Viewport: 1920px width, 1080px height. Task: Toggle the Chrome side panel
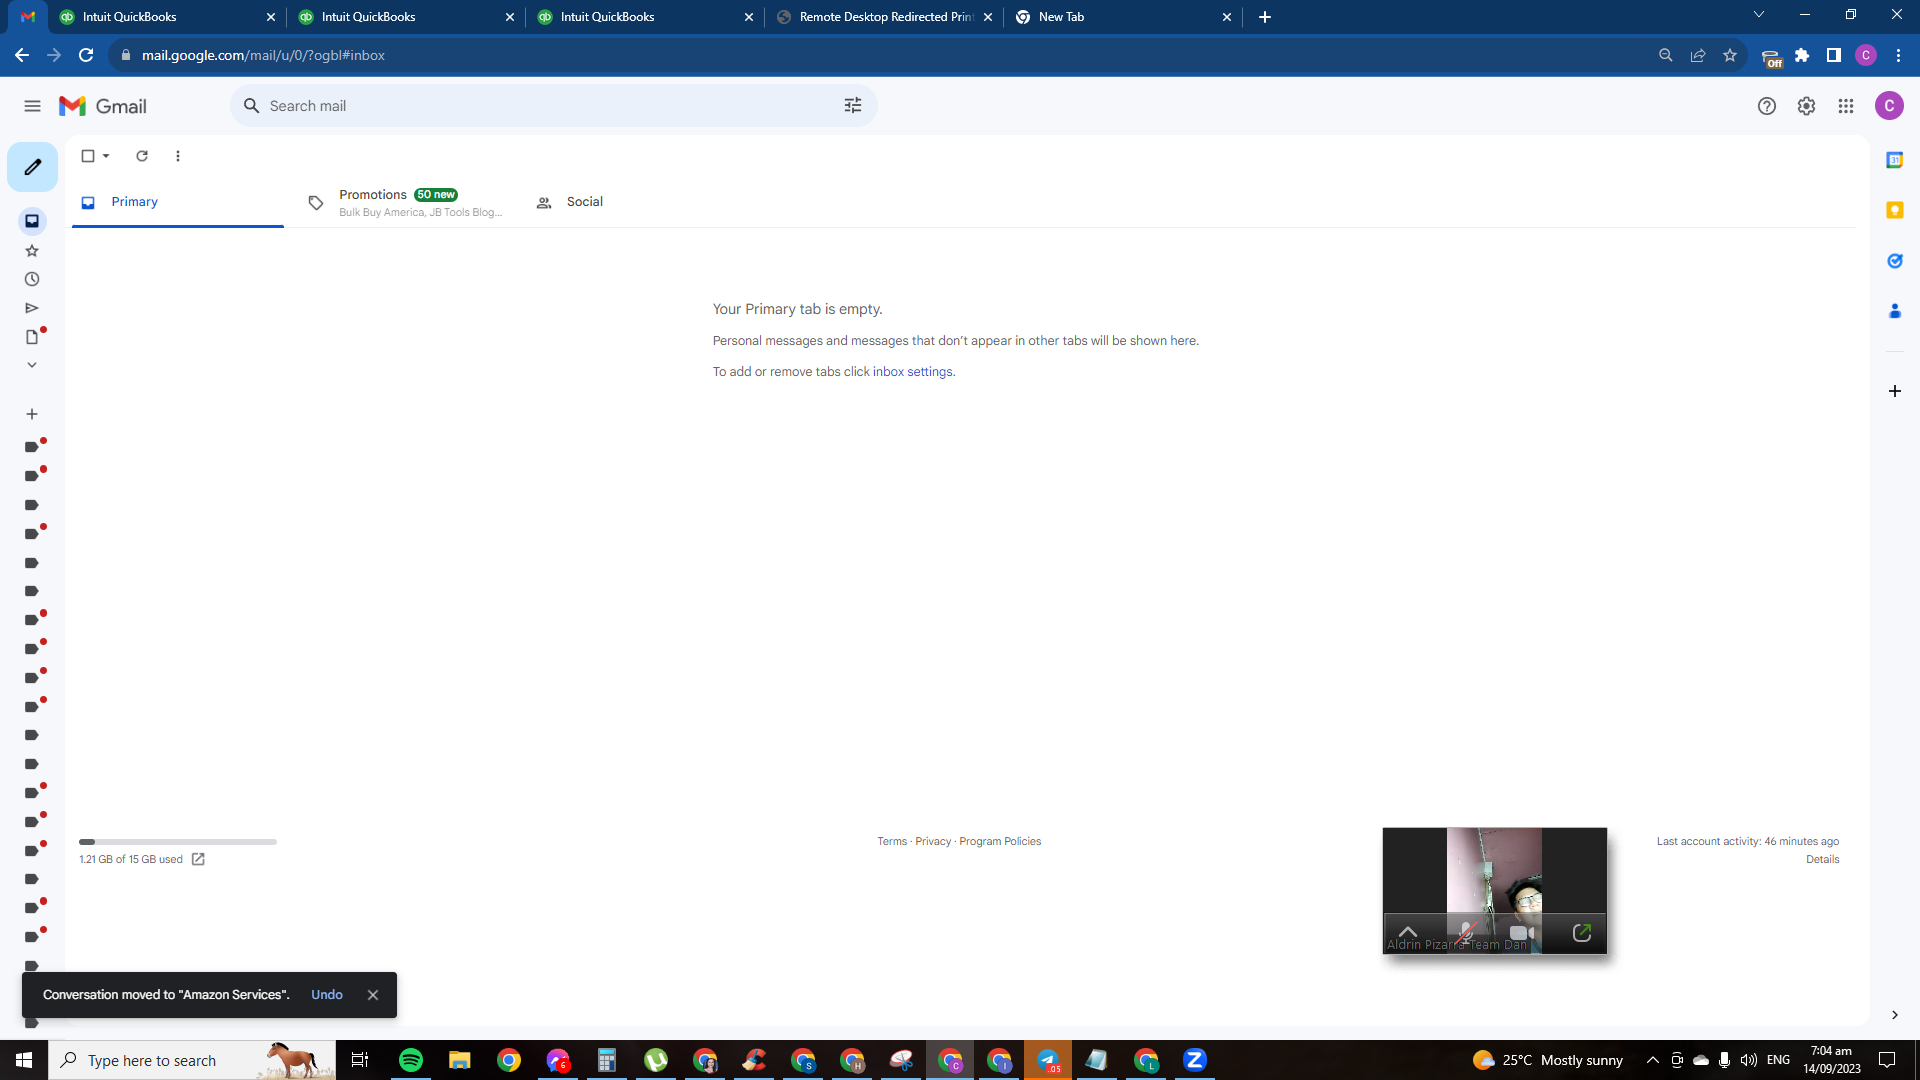(x=1834, y=55)
